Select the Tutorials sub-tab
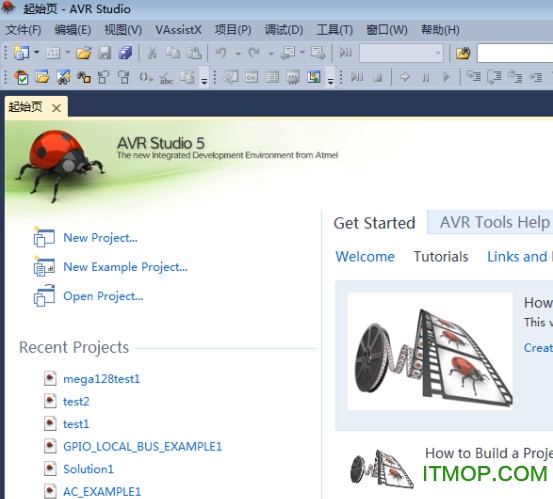Image resolution: width=553 pixels, height=499 pixels. click(x=441, y=256)
